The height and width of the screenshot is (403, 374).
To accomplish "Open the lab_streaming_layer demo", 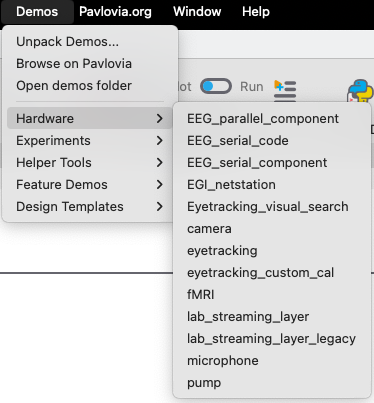I will [272, 317].
